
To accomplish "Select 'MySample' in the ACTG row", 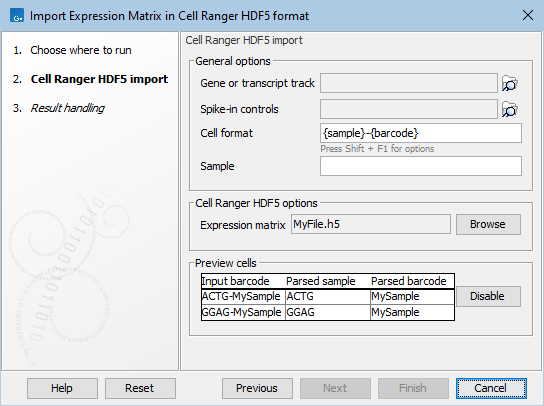I will [412, 296].
